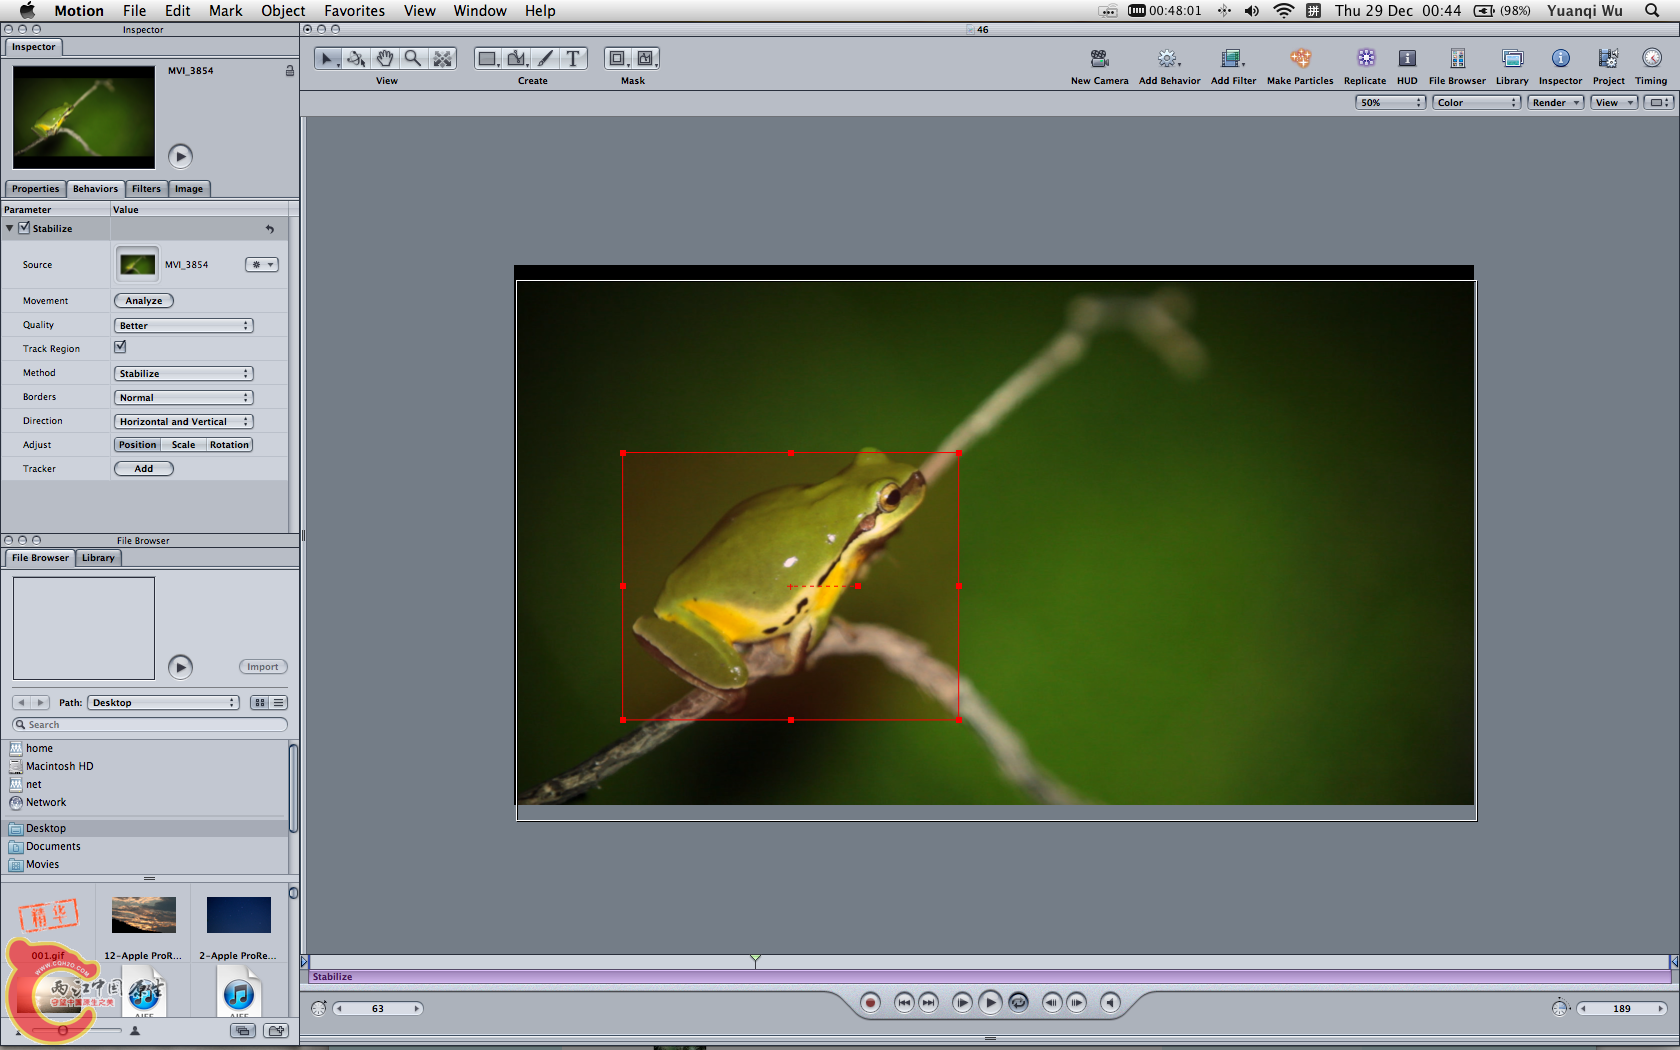
Task: Open the Method dropdown
Action: point(184,374)
